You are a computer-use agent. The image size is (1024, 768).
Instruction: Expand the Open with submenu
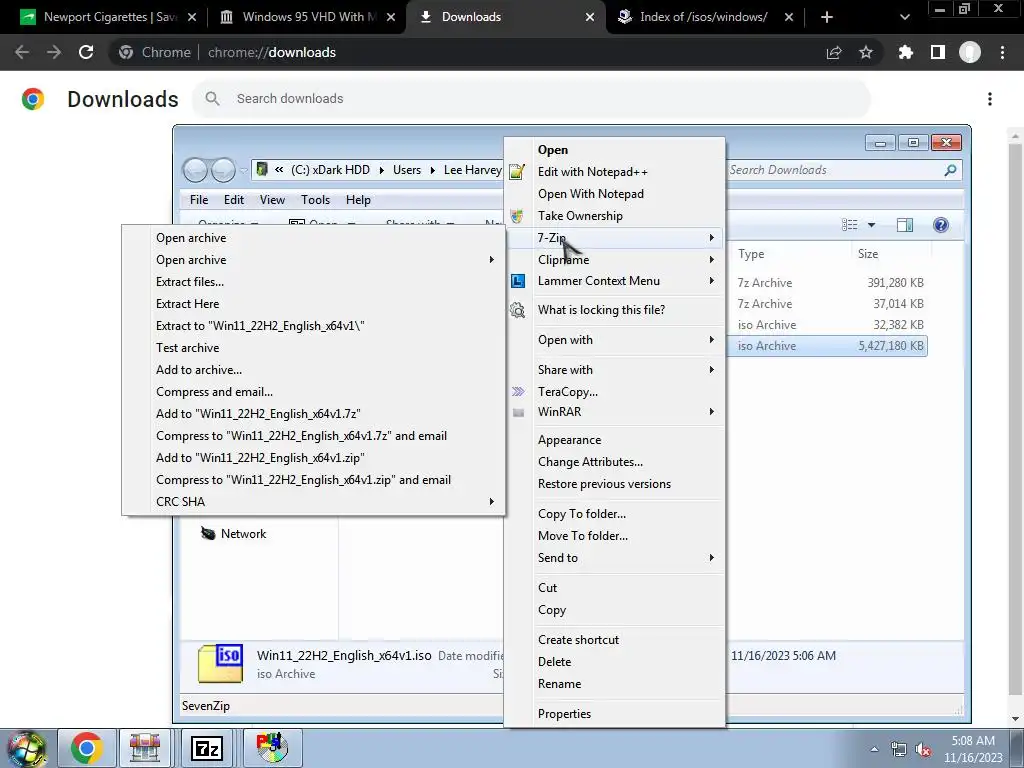point(614,340)
